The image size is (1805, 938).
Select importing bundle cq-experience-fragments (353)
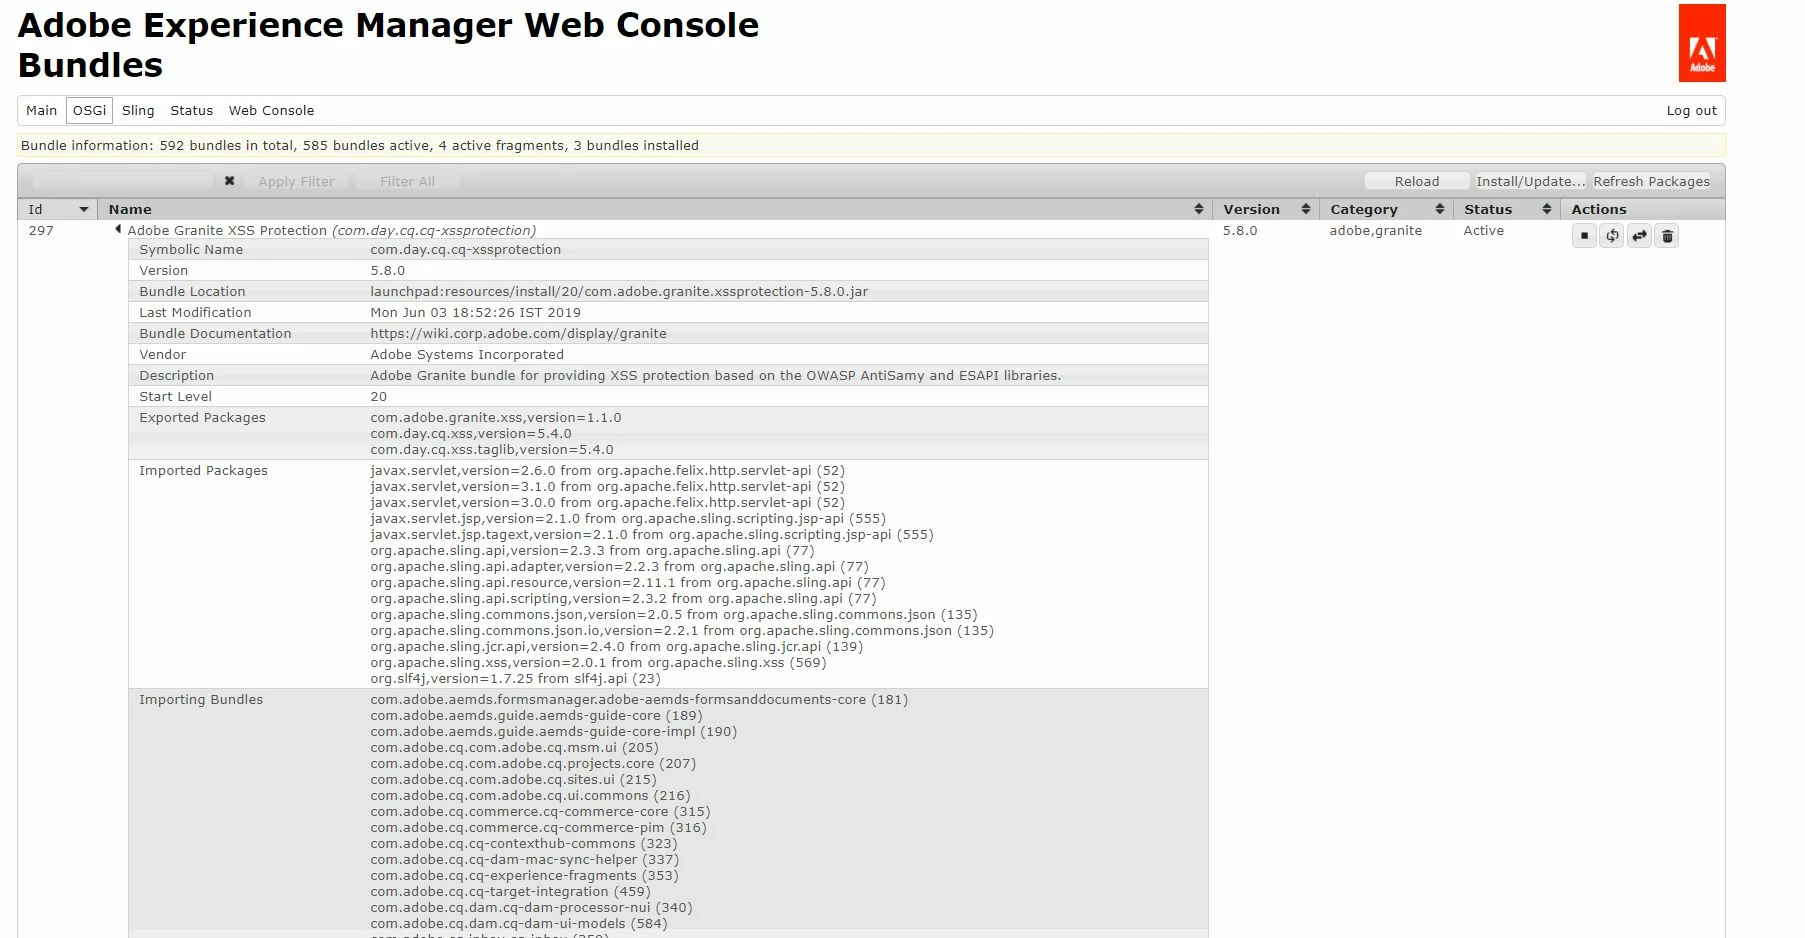point(524,875)
